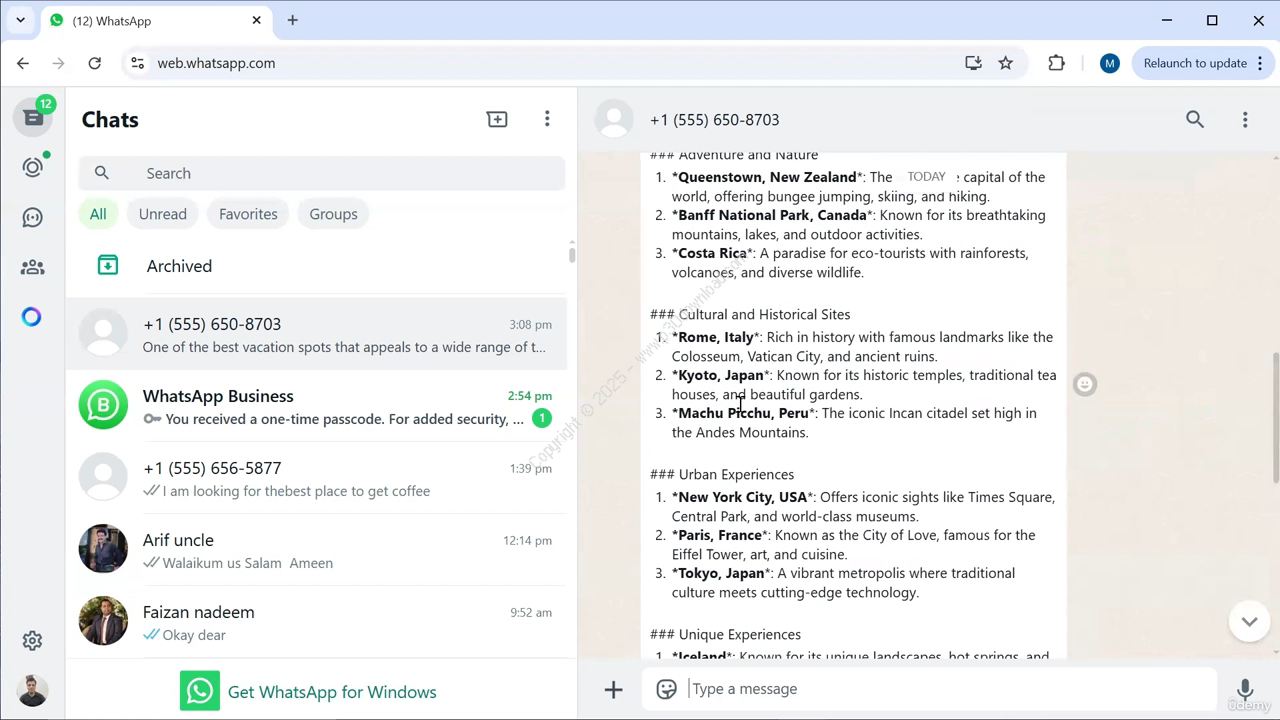Image resolution: width=1280 pixels, height=720 pixels.
Task: Open the Channels icon in sidebar
Action: coord(33,217)
